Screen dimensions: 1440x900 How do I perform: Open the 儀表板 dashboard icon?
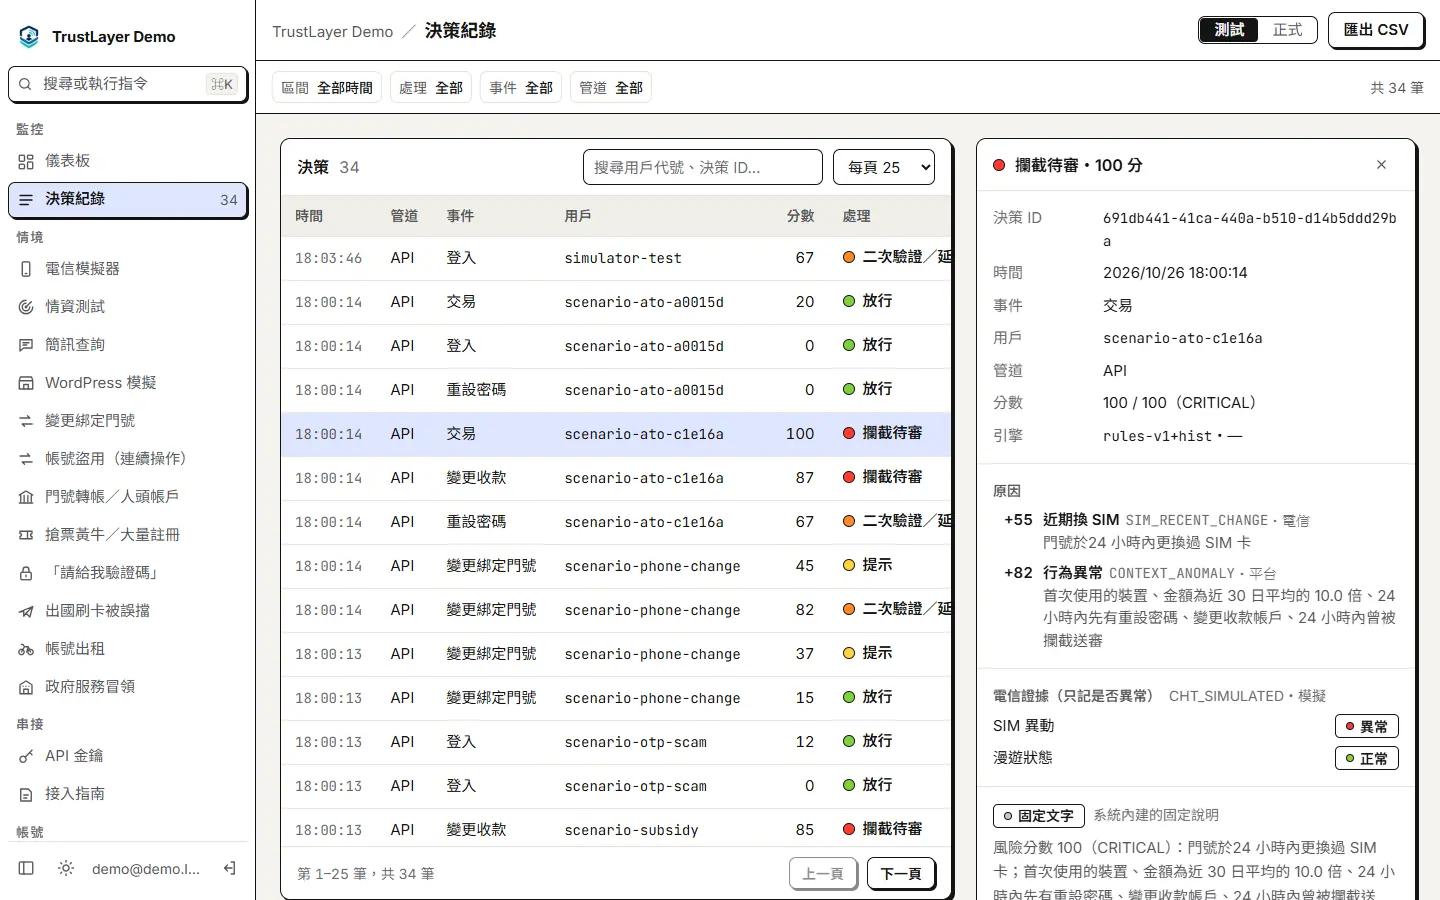[26, 161]
